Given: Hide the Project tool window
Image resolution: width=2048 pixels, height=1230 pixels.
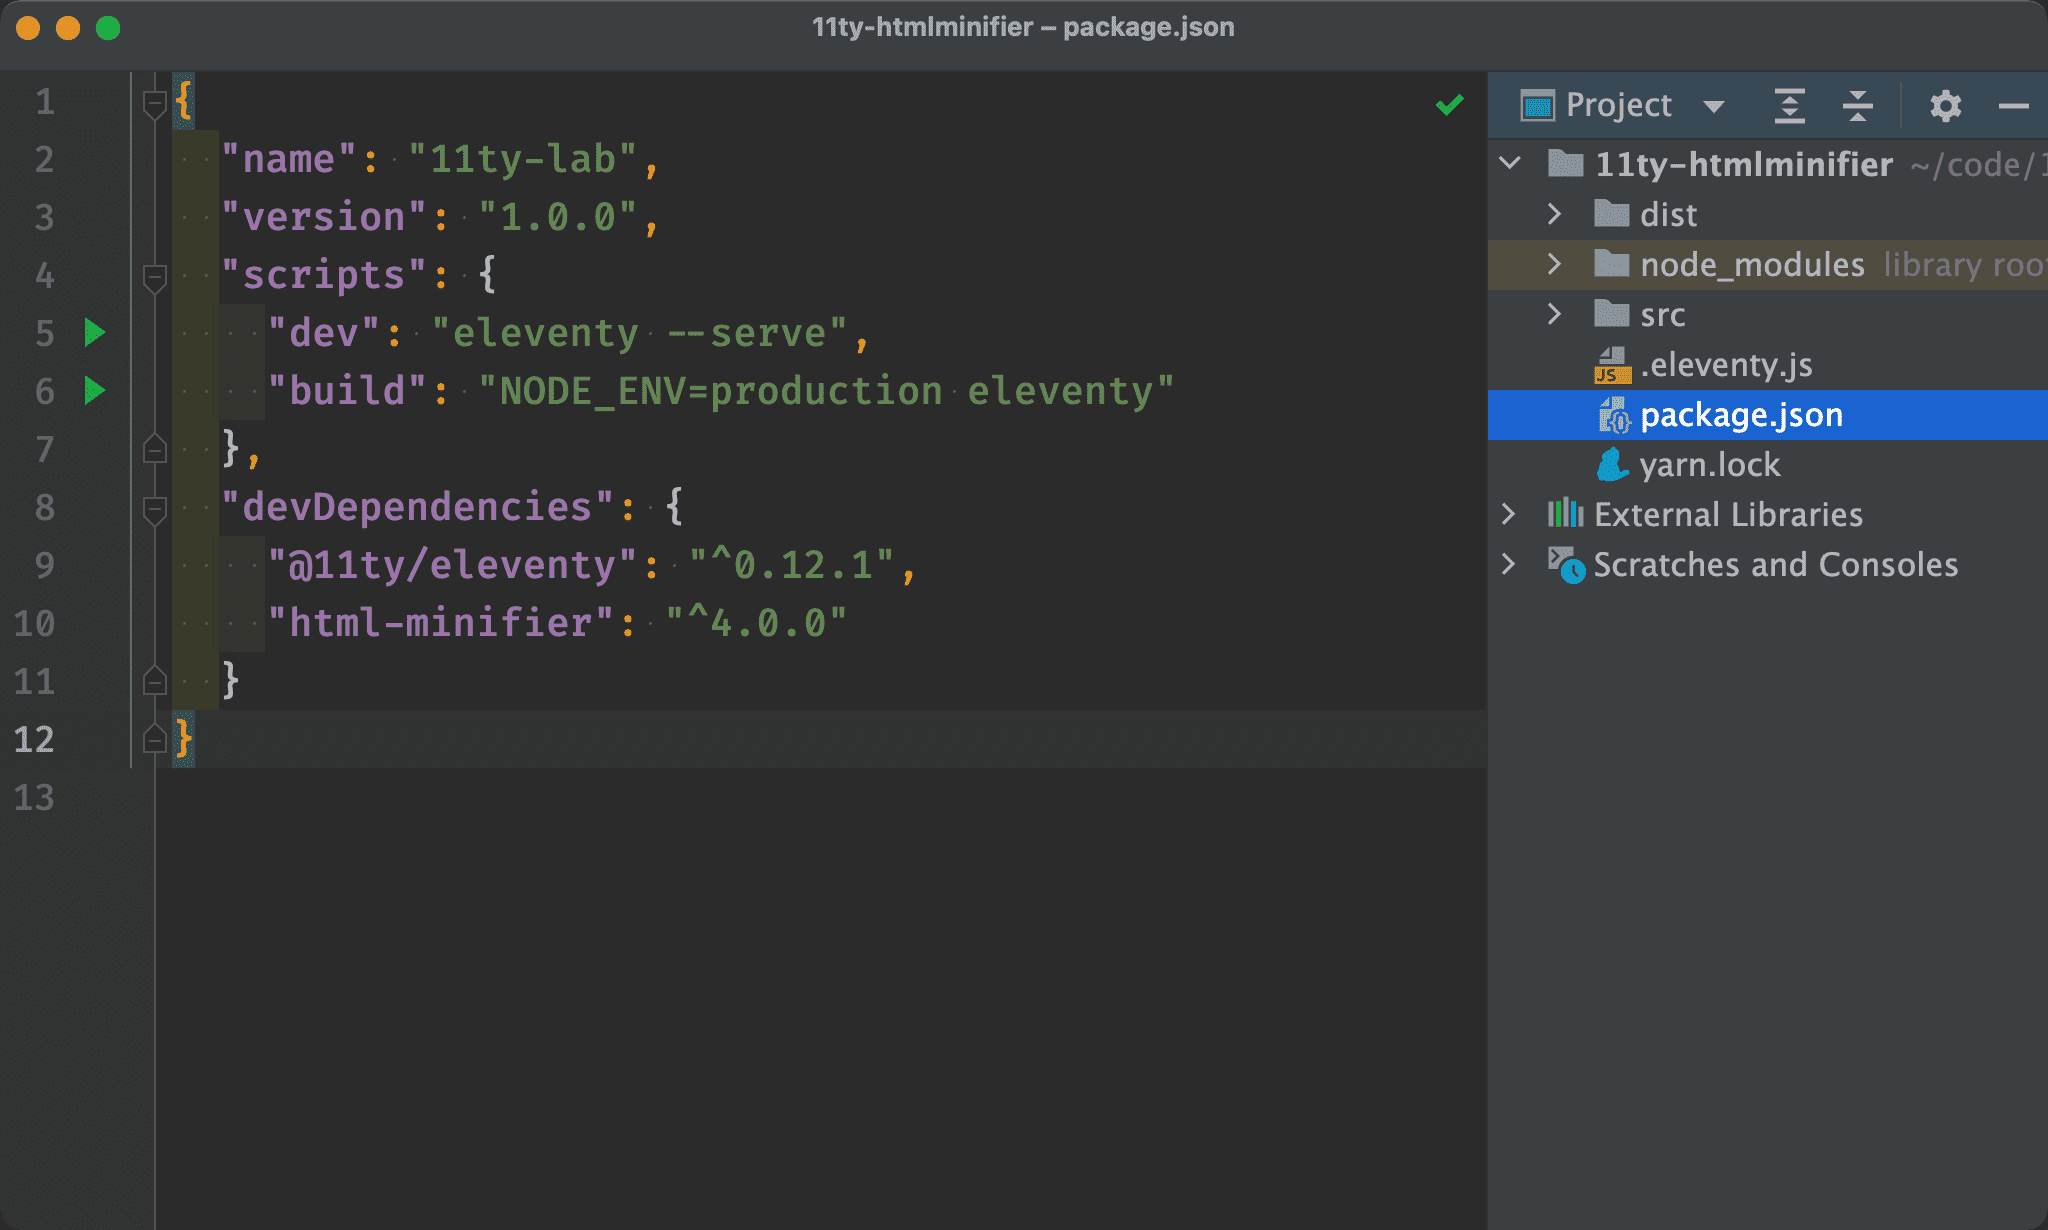Looking at the screenshot, I should pos(2013,105).
